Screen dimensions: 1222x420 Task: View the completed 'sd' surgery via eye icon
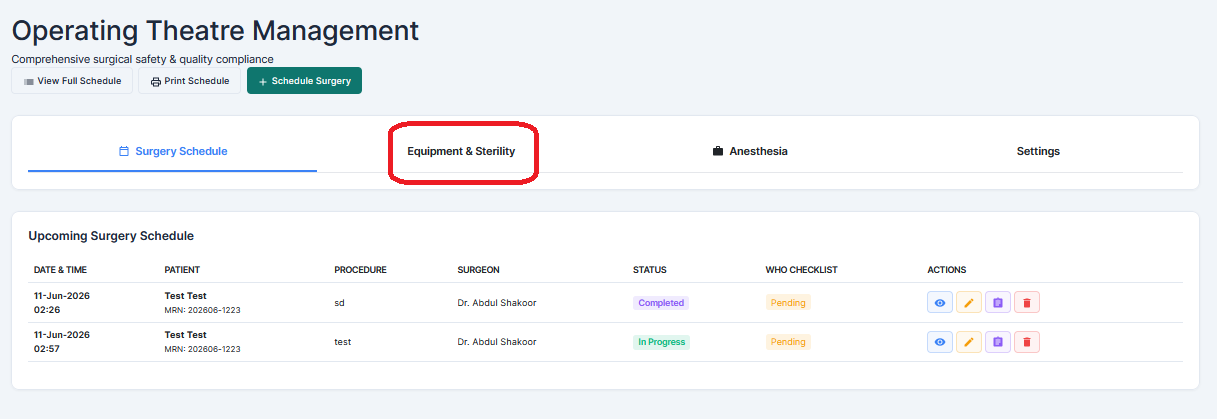point(940,303)
